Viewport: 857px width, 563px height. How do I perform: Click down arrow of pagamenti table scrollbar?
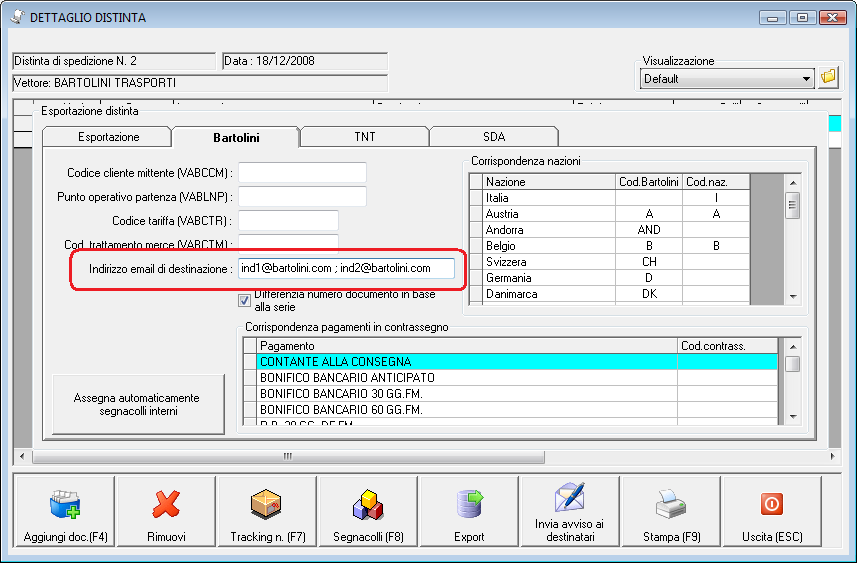pos(793,417)
